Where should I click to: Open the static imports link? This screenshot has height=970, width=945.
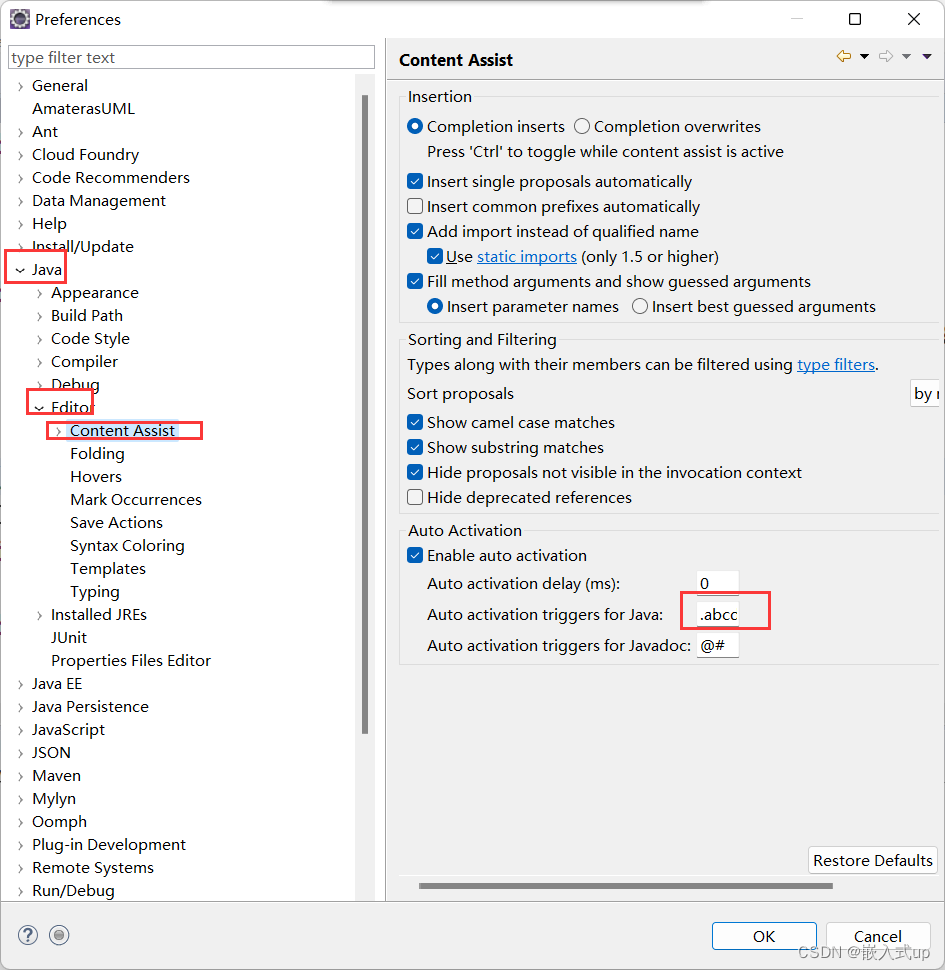526,257
